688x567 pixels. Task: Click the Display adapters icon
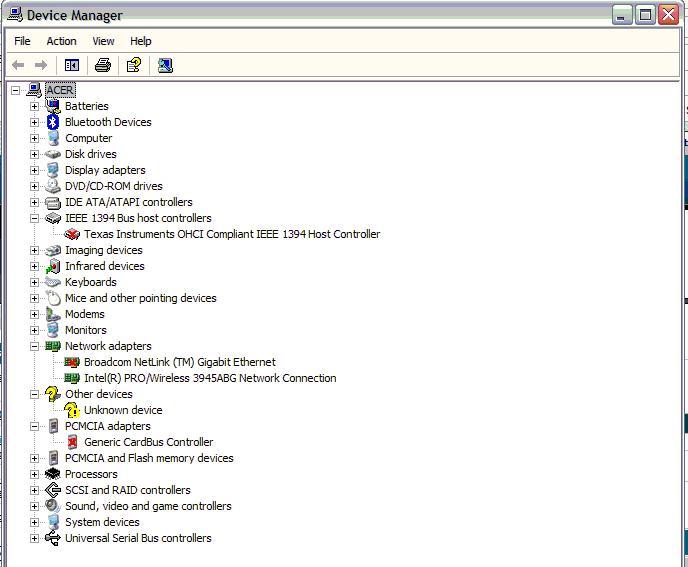[53, 170]
